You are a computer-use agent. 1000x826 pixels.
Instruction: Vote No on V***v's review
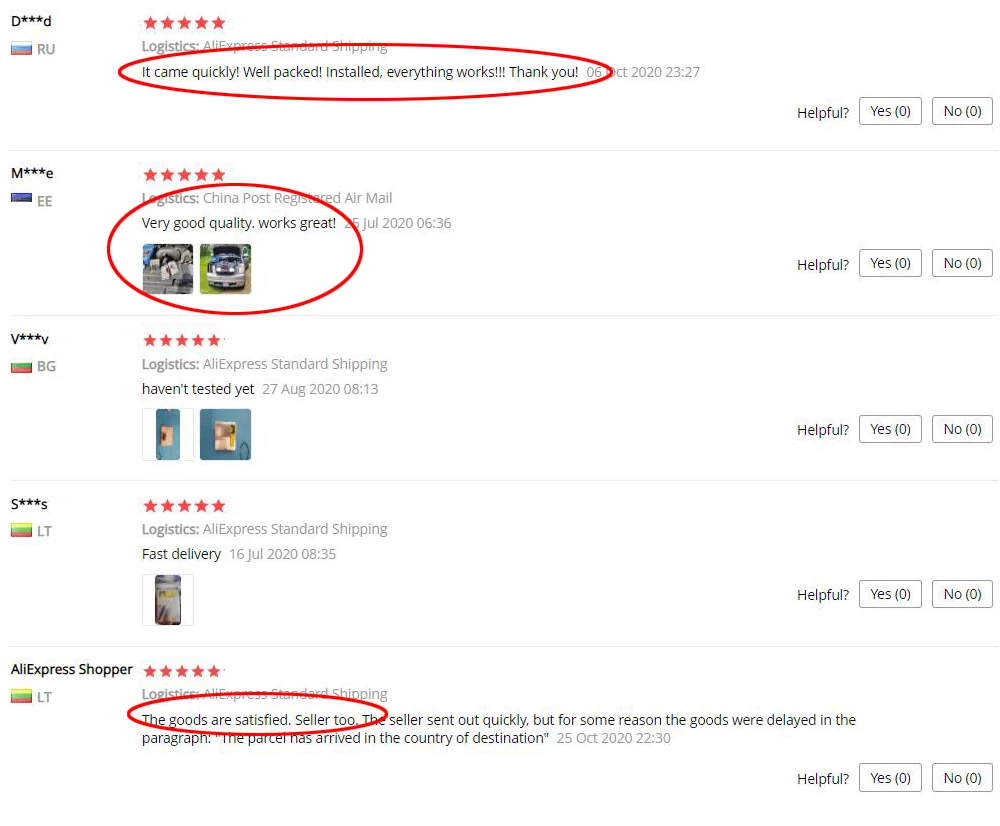[x=962, y=429]
